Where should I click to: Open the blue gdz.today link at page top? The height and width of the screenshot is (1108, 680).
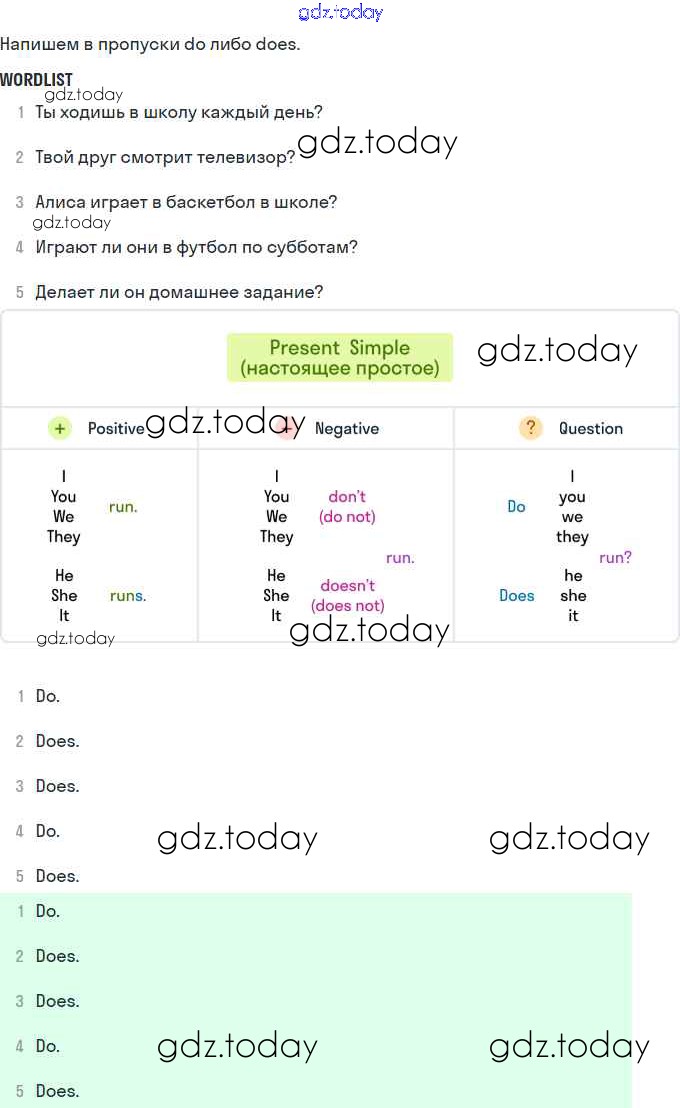340,12
